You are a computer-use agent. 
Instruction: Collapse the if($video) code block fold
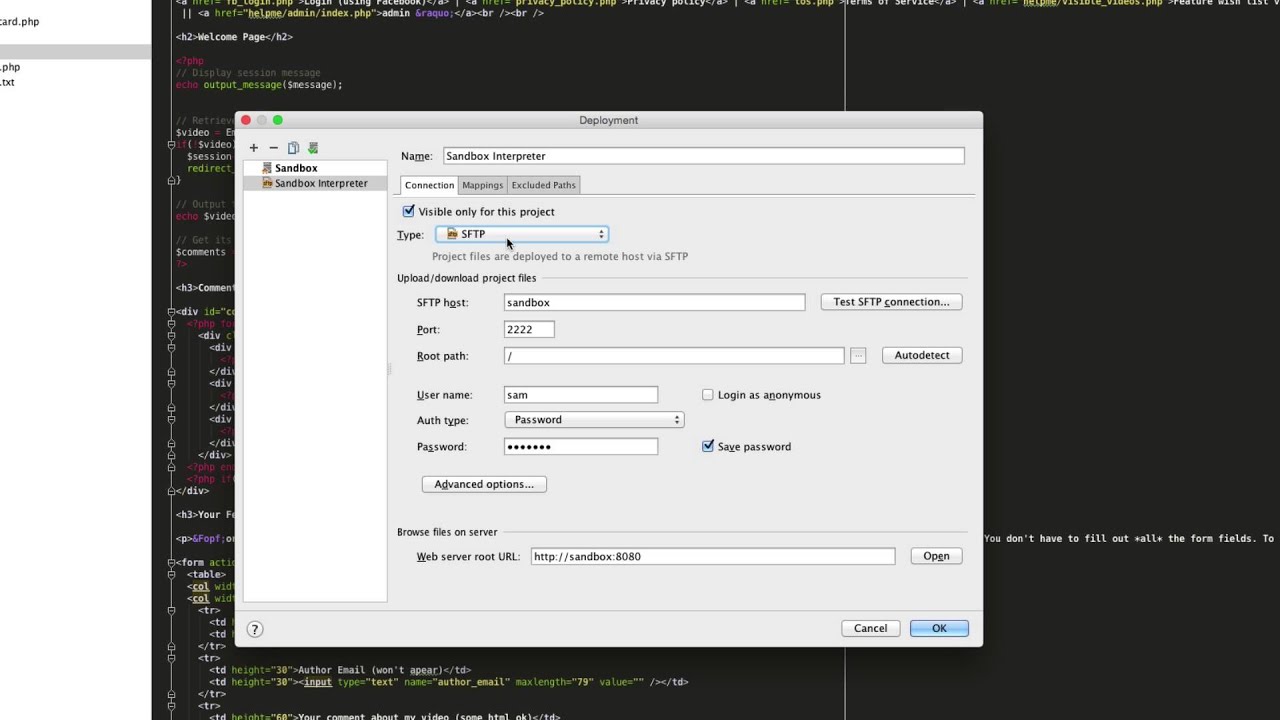[x=171, y=145]
